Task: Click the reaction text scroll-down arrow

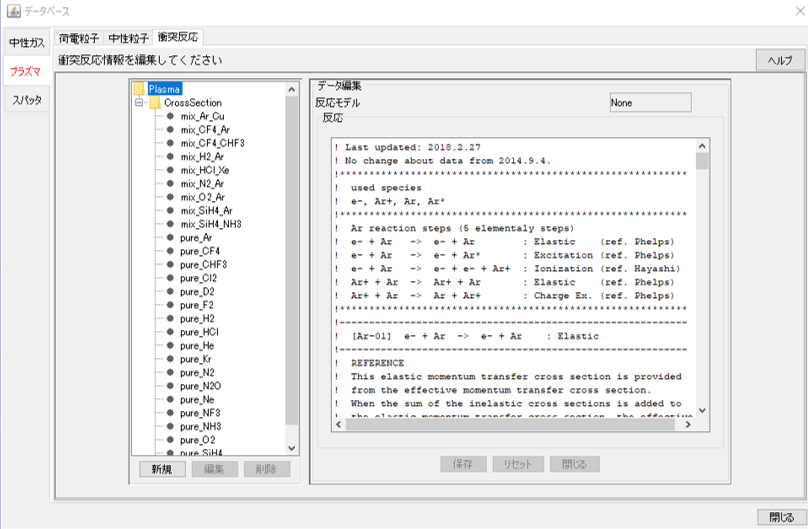Action: [702, 411]
